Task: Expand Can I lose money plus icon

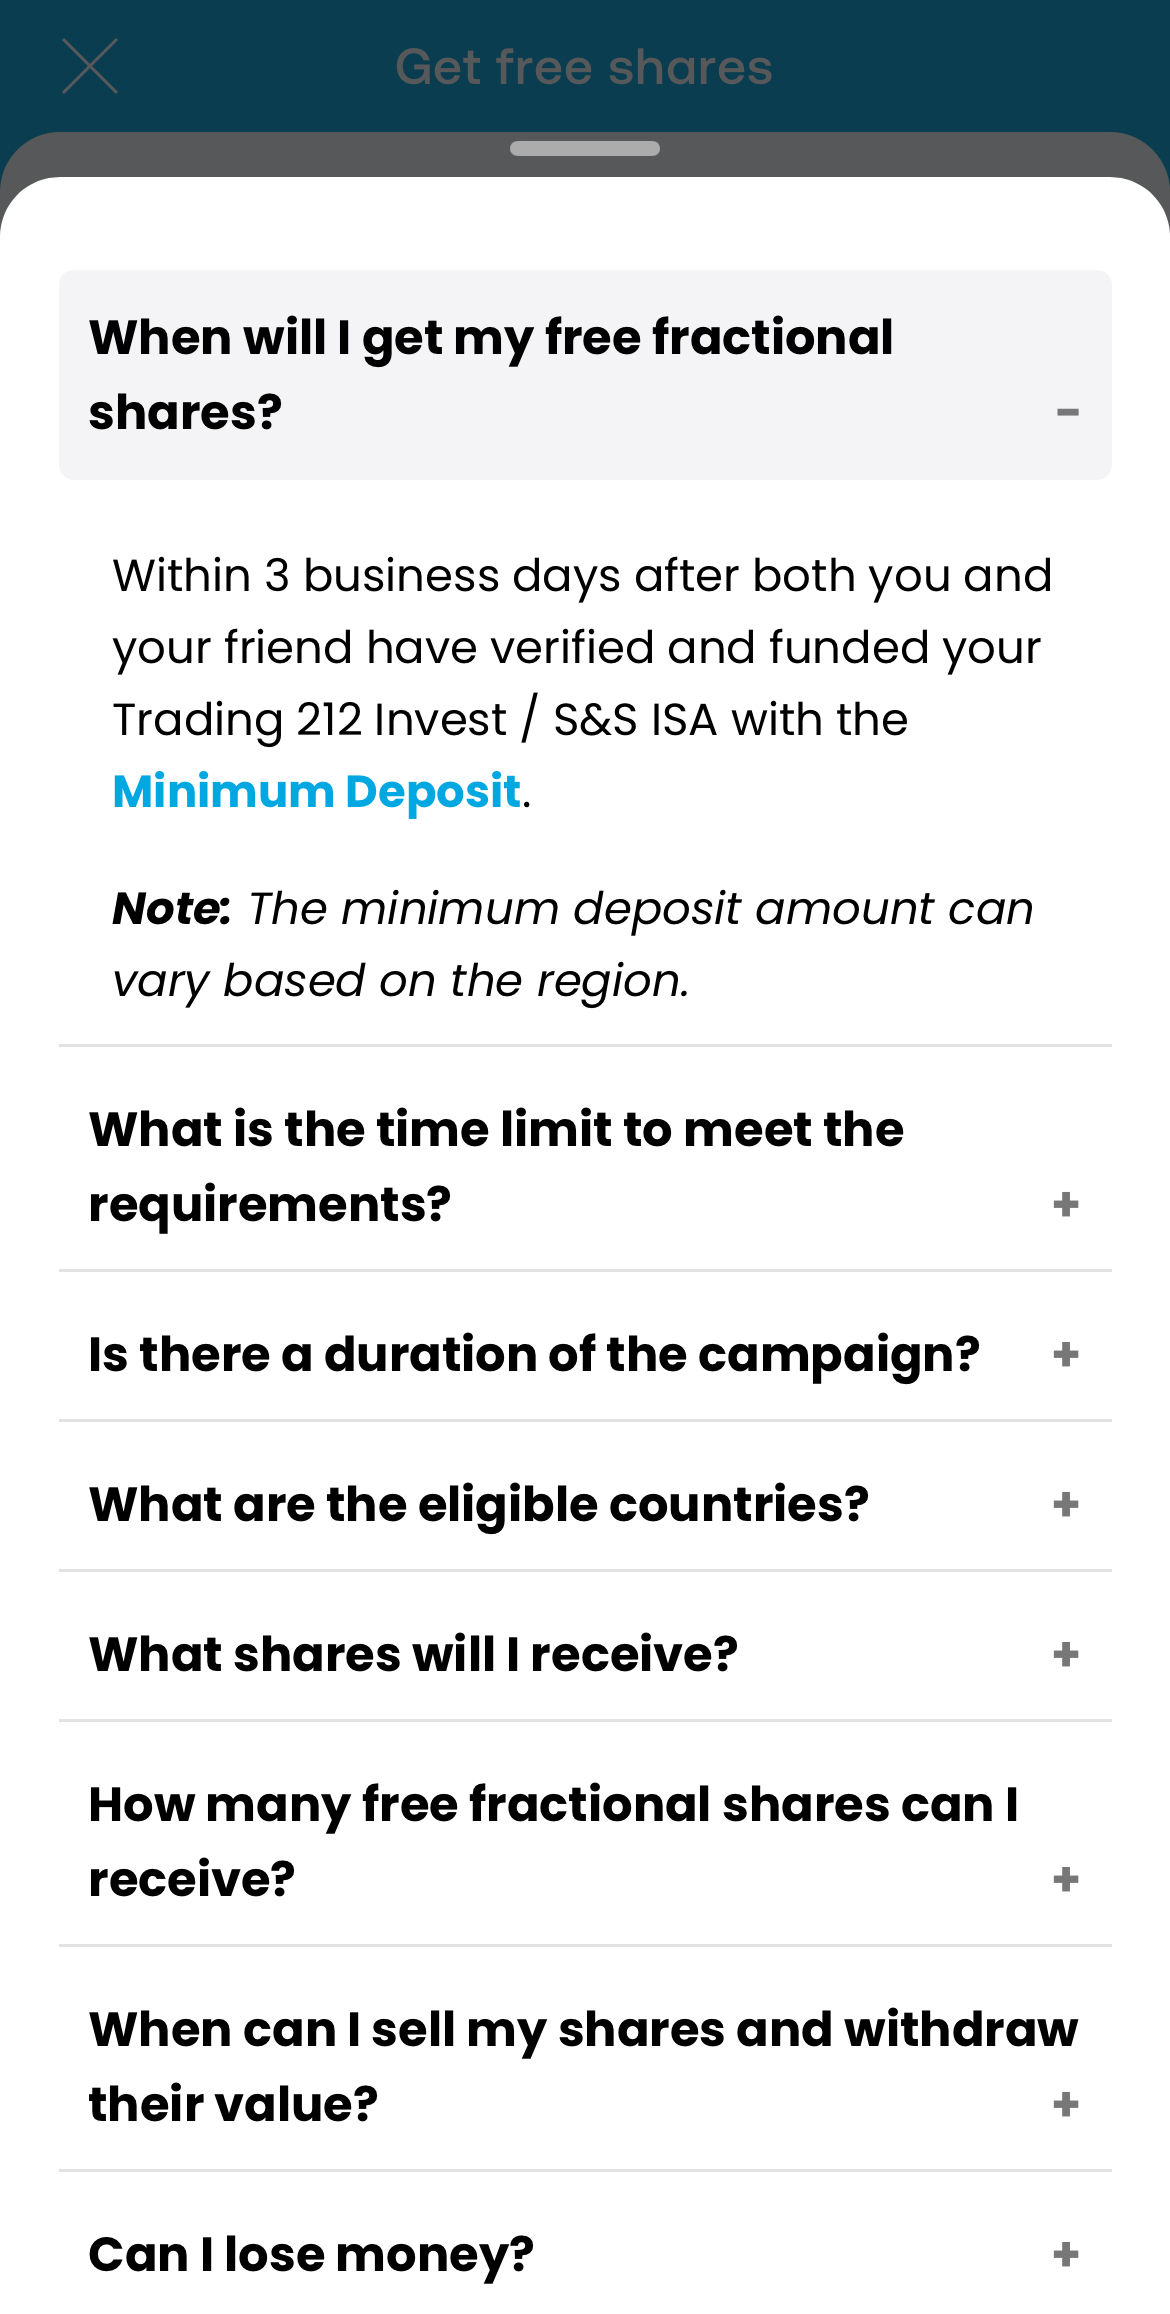Action: (1066, 2255)
